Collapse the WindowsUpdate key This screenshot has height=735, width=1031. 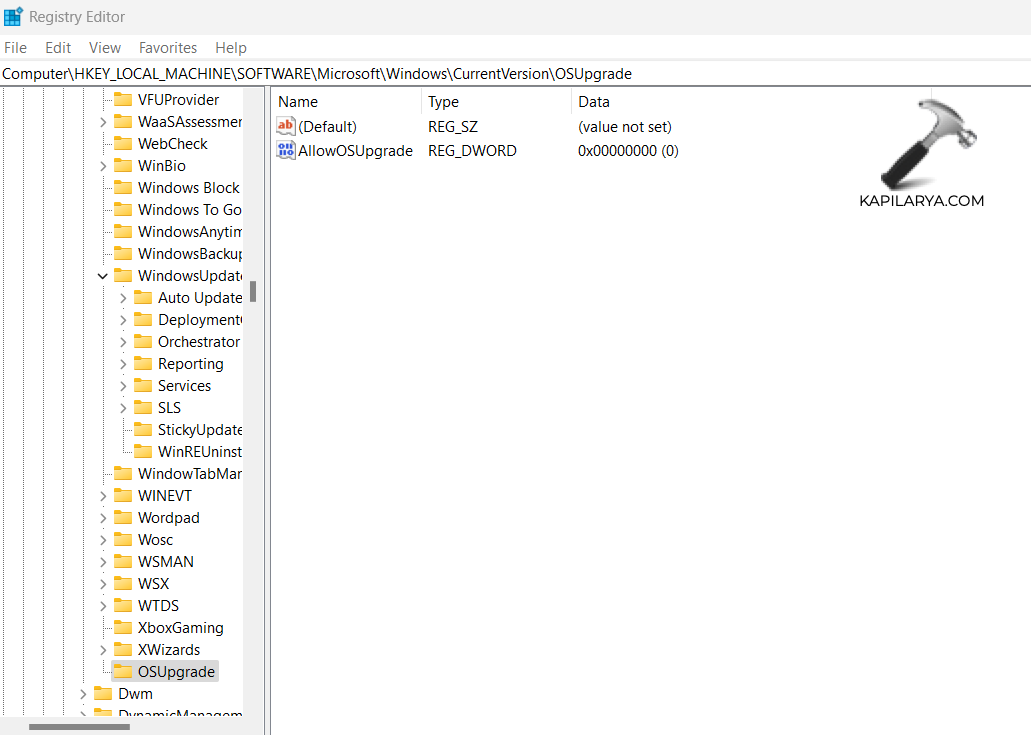(103, 275)
